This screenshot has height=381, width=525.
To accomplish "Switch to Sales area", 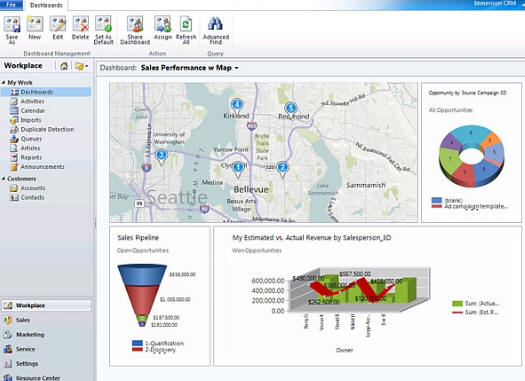I will pos(46,320).
